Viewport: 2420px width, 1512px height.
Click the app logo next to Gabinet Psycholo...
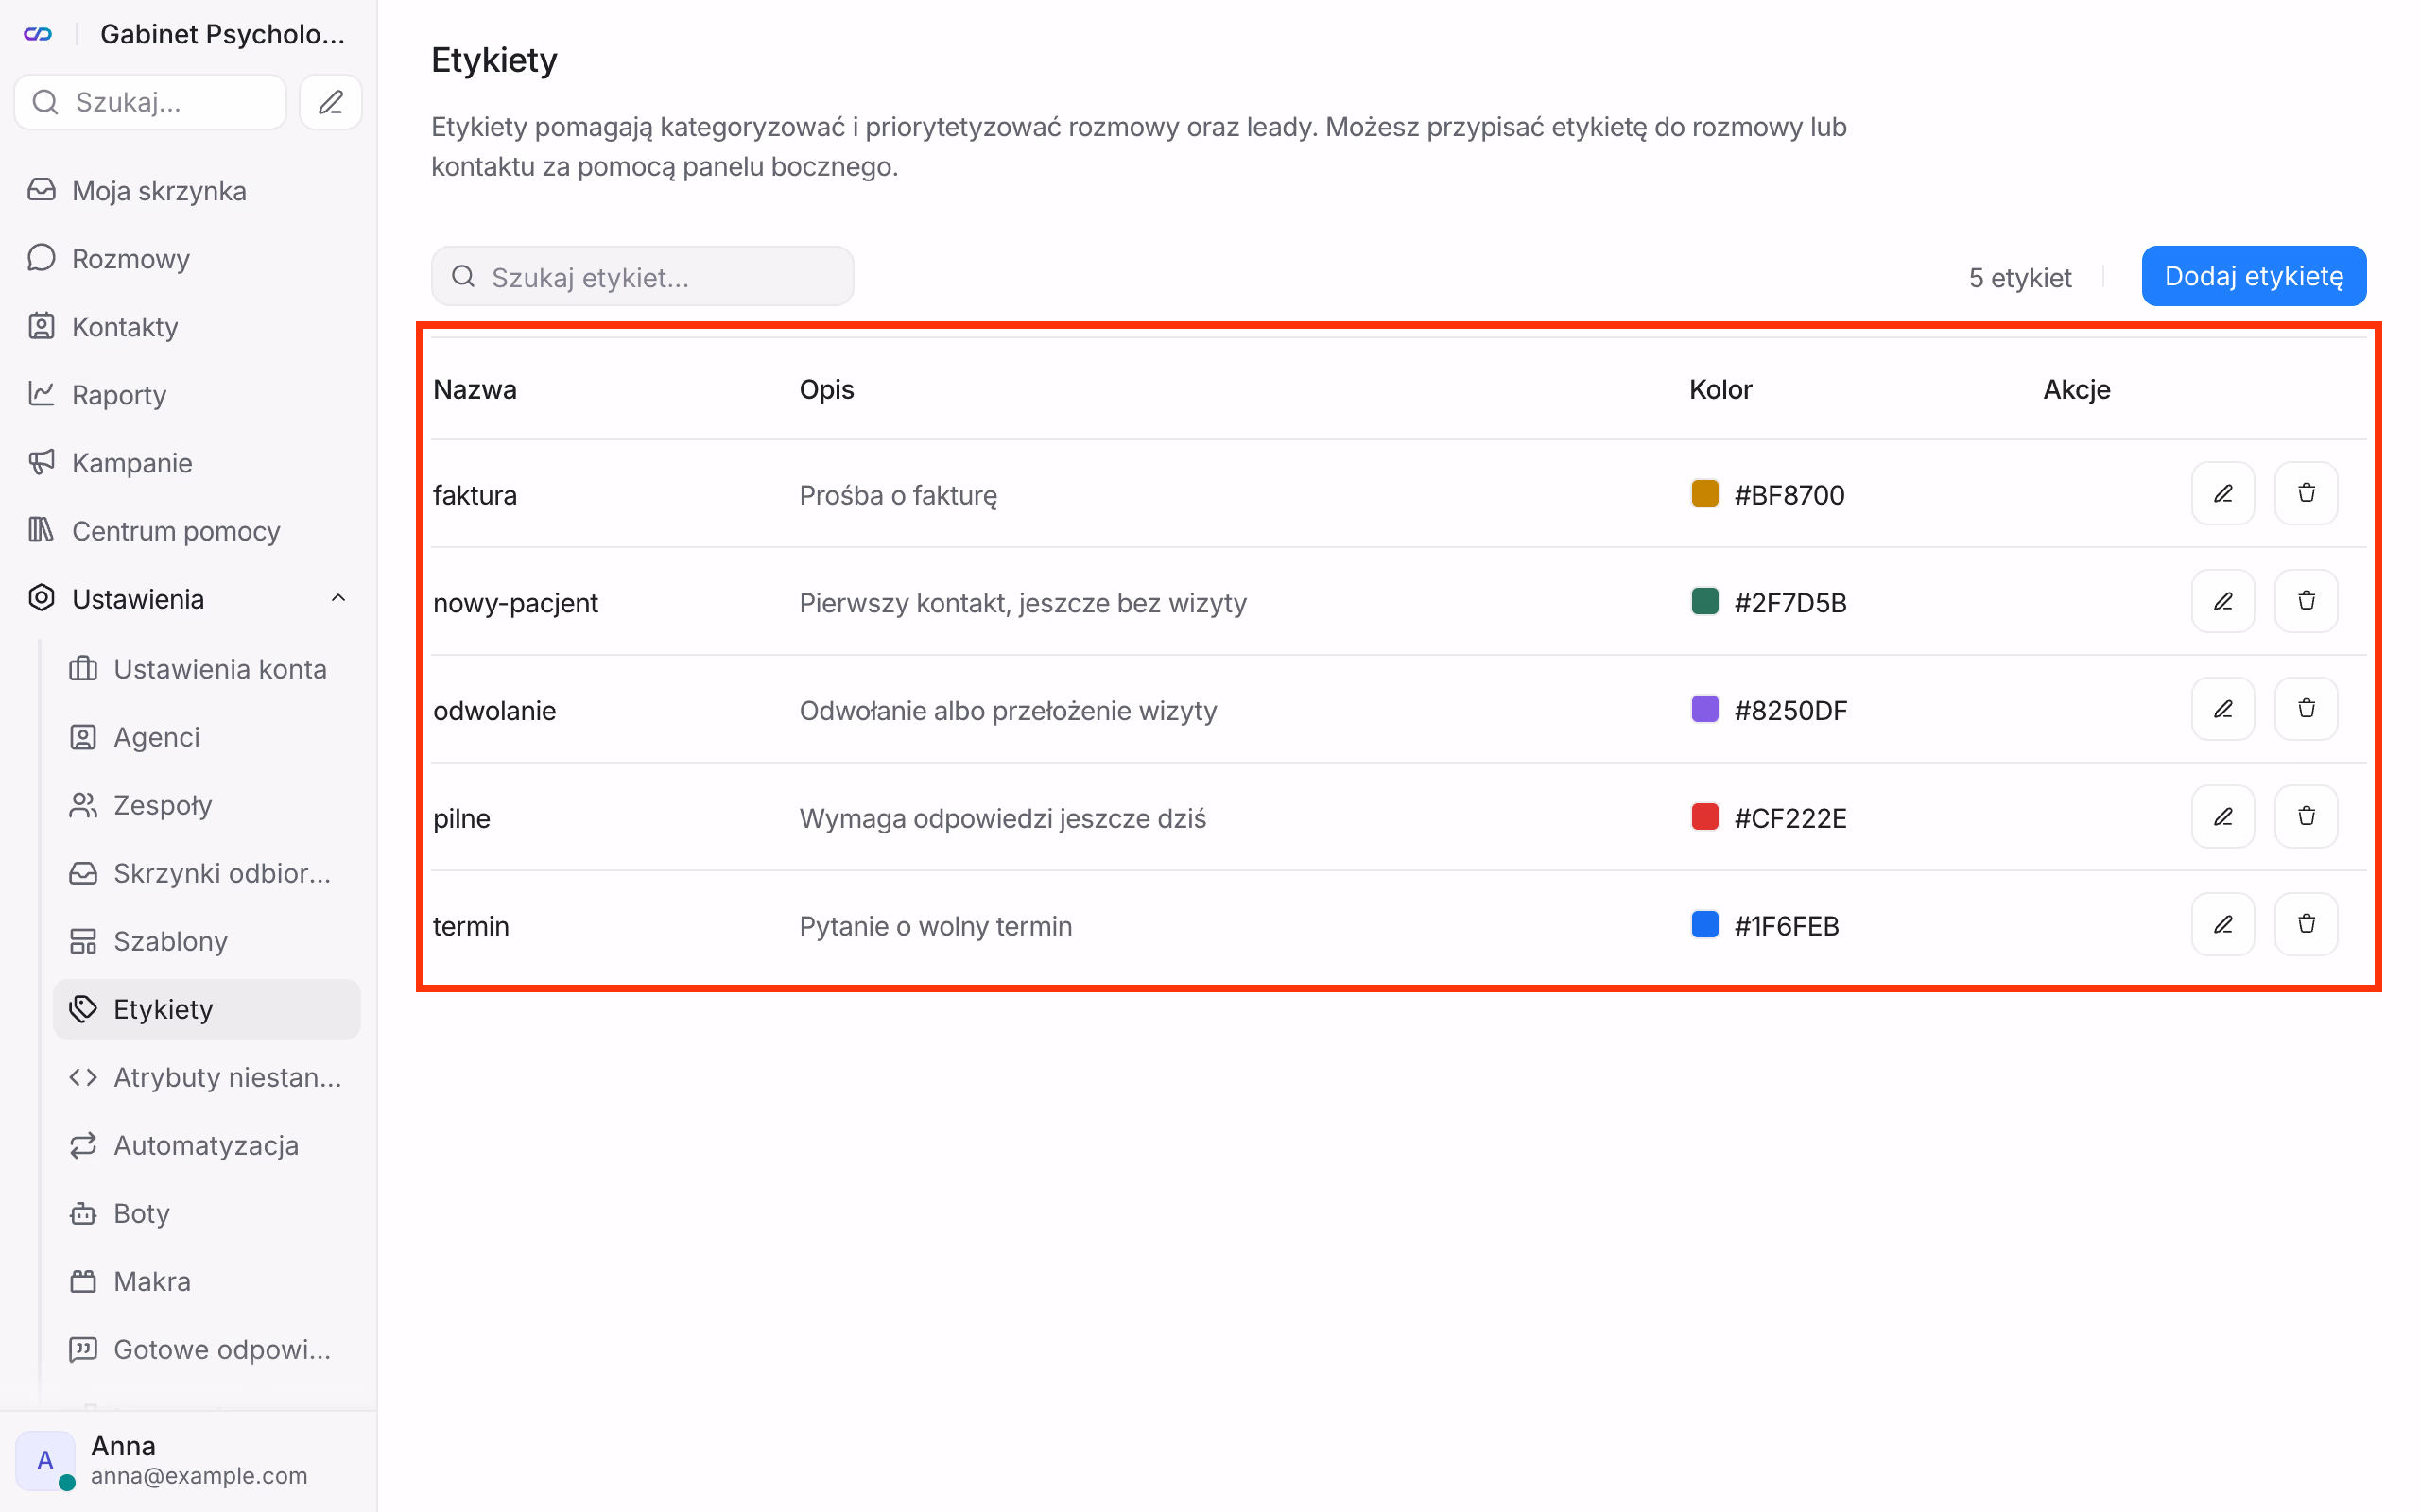[x=38, y=34]
